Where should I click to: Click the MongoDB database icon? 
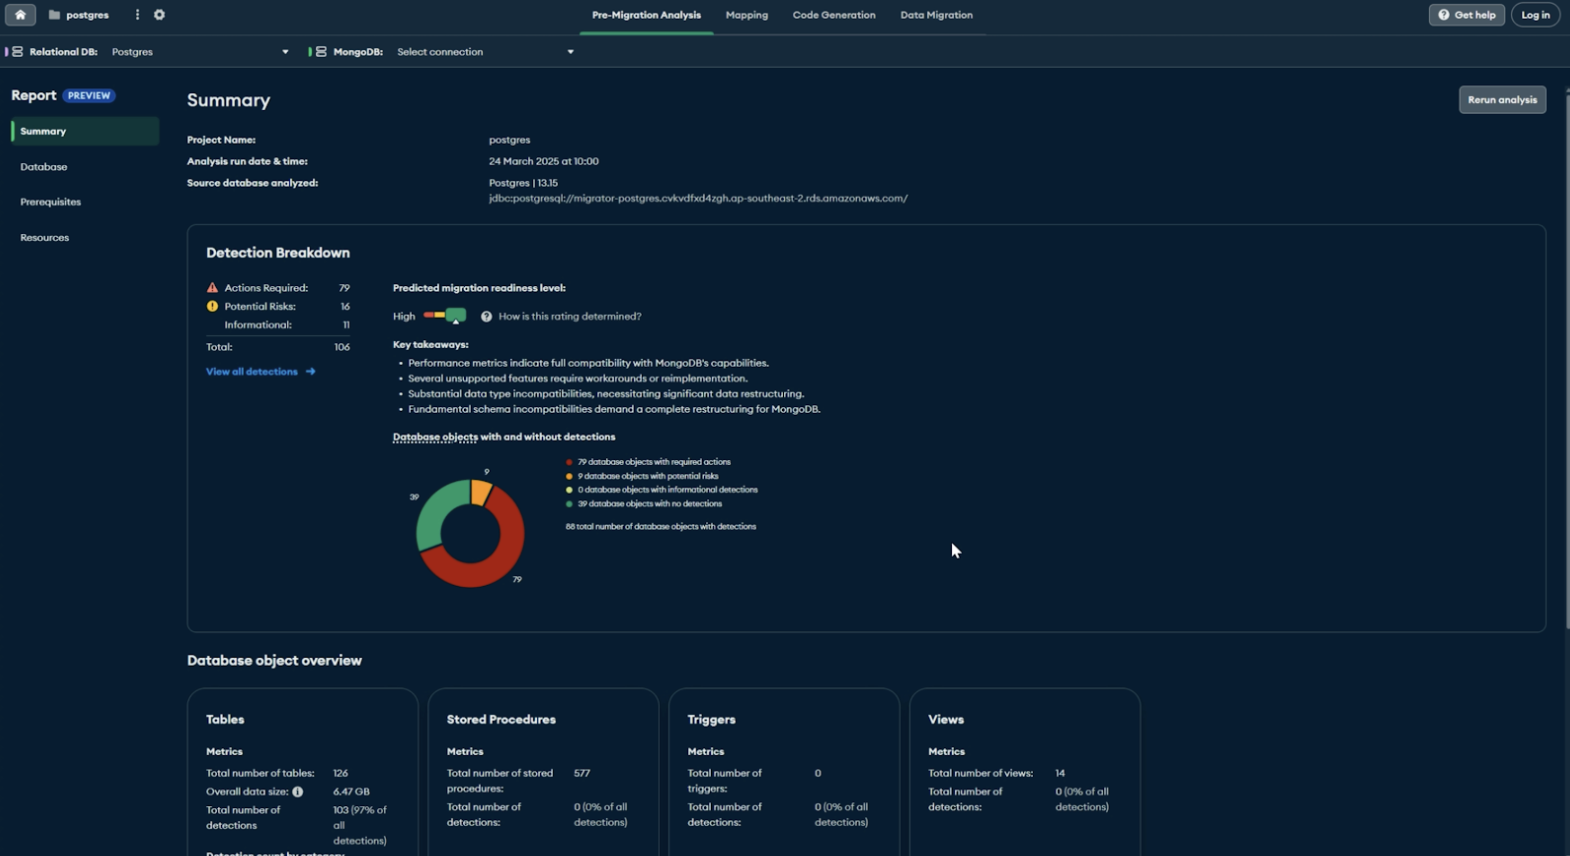click(321, 52)
